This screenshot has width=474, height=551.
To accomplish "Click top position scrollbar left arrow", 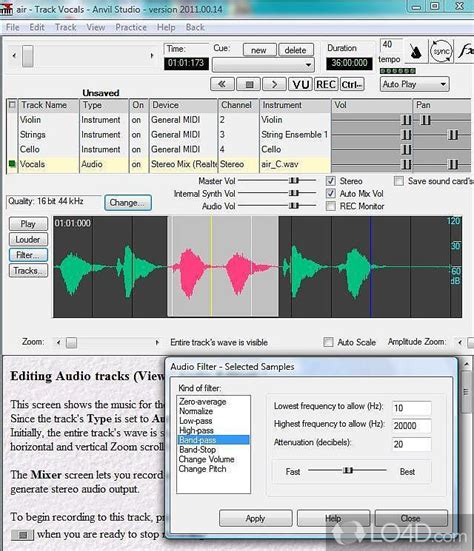I will (14, 56).
